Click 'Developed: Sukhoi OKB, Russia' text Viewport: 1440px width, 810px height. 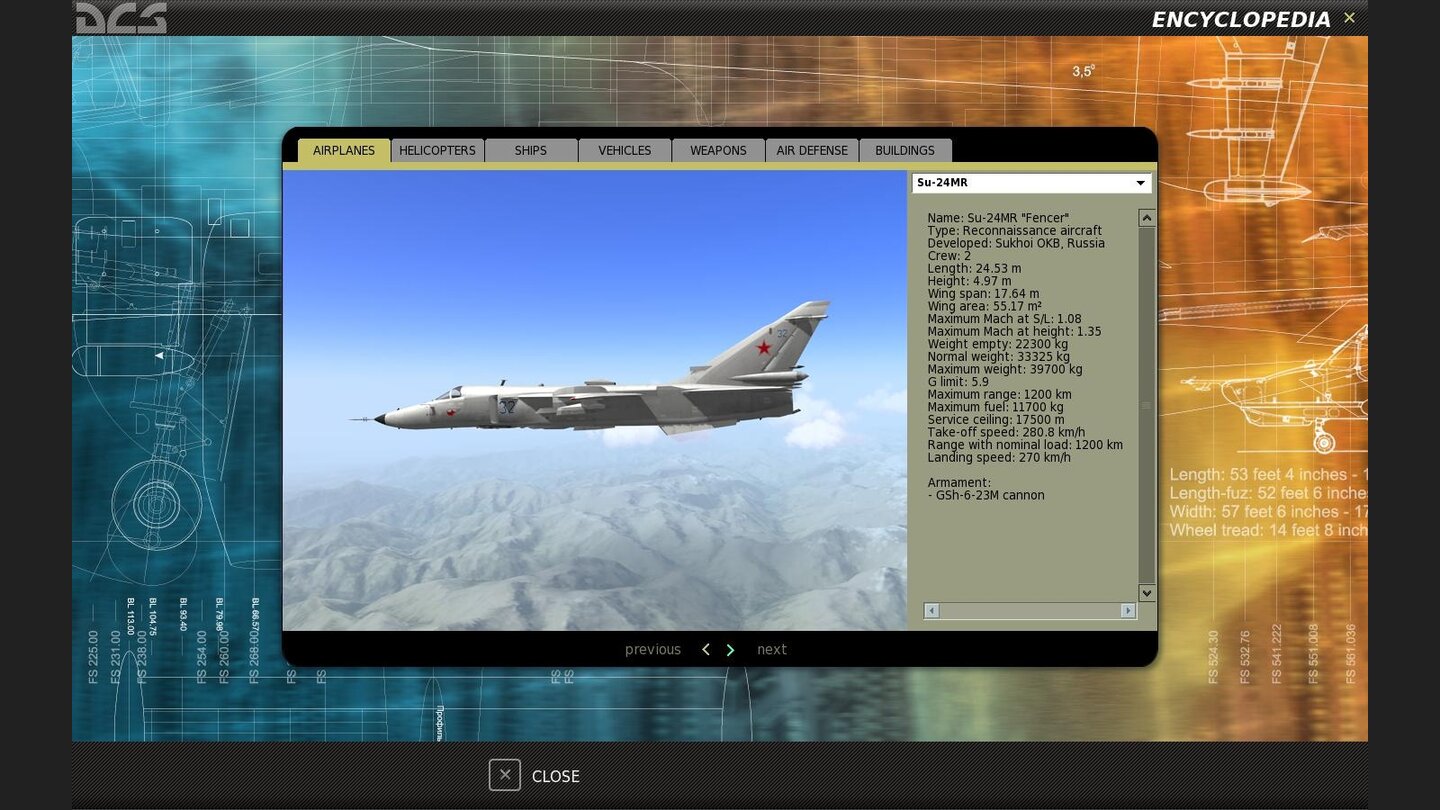click(1016, 244)
